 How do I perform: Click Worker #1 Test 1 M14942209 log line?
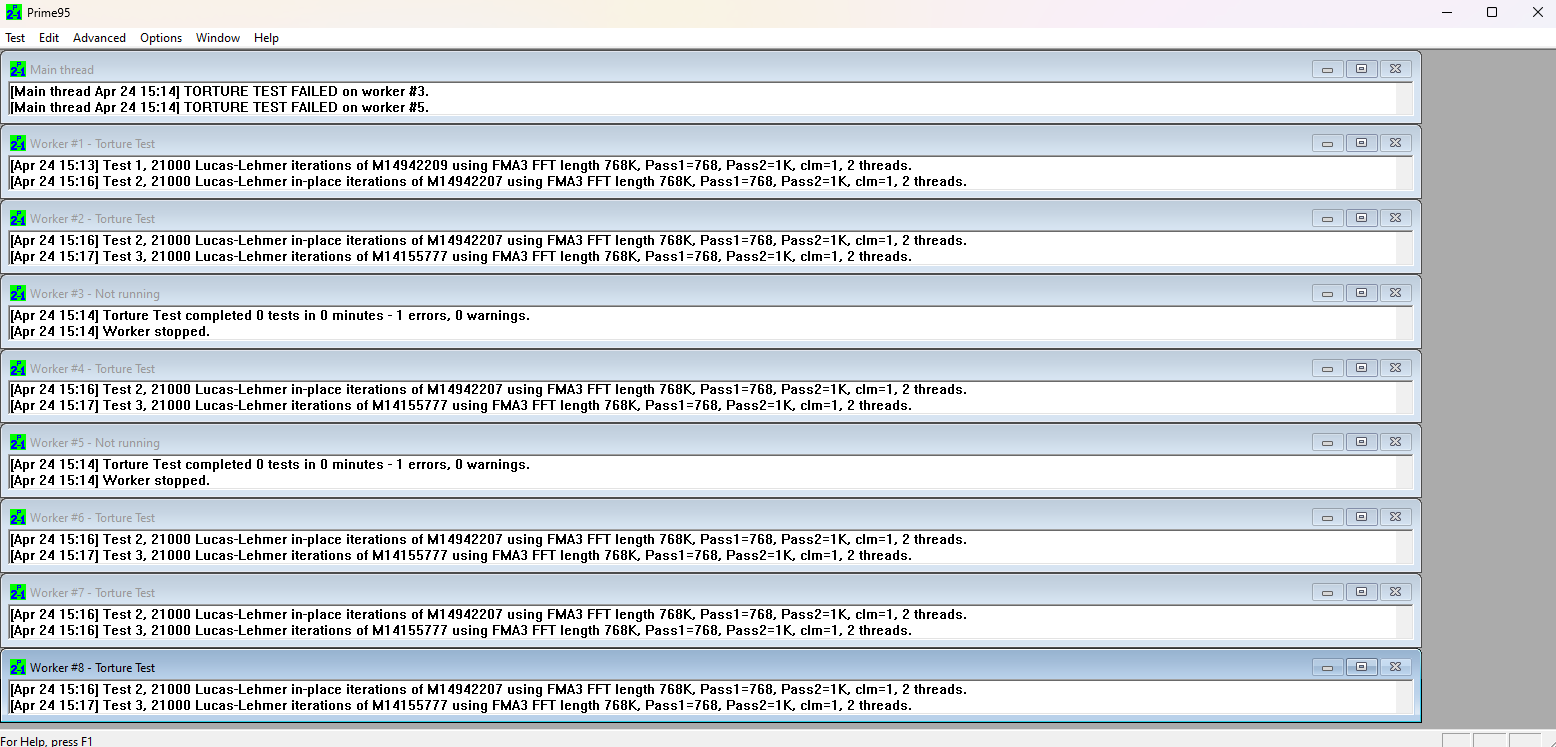click(461, 166)
